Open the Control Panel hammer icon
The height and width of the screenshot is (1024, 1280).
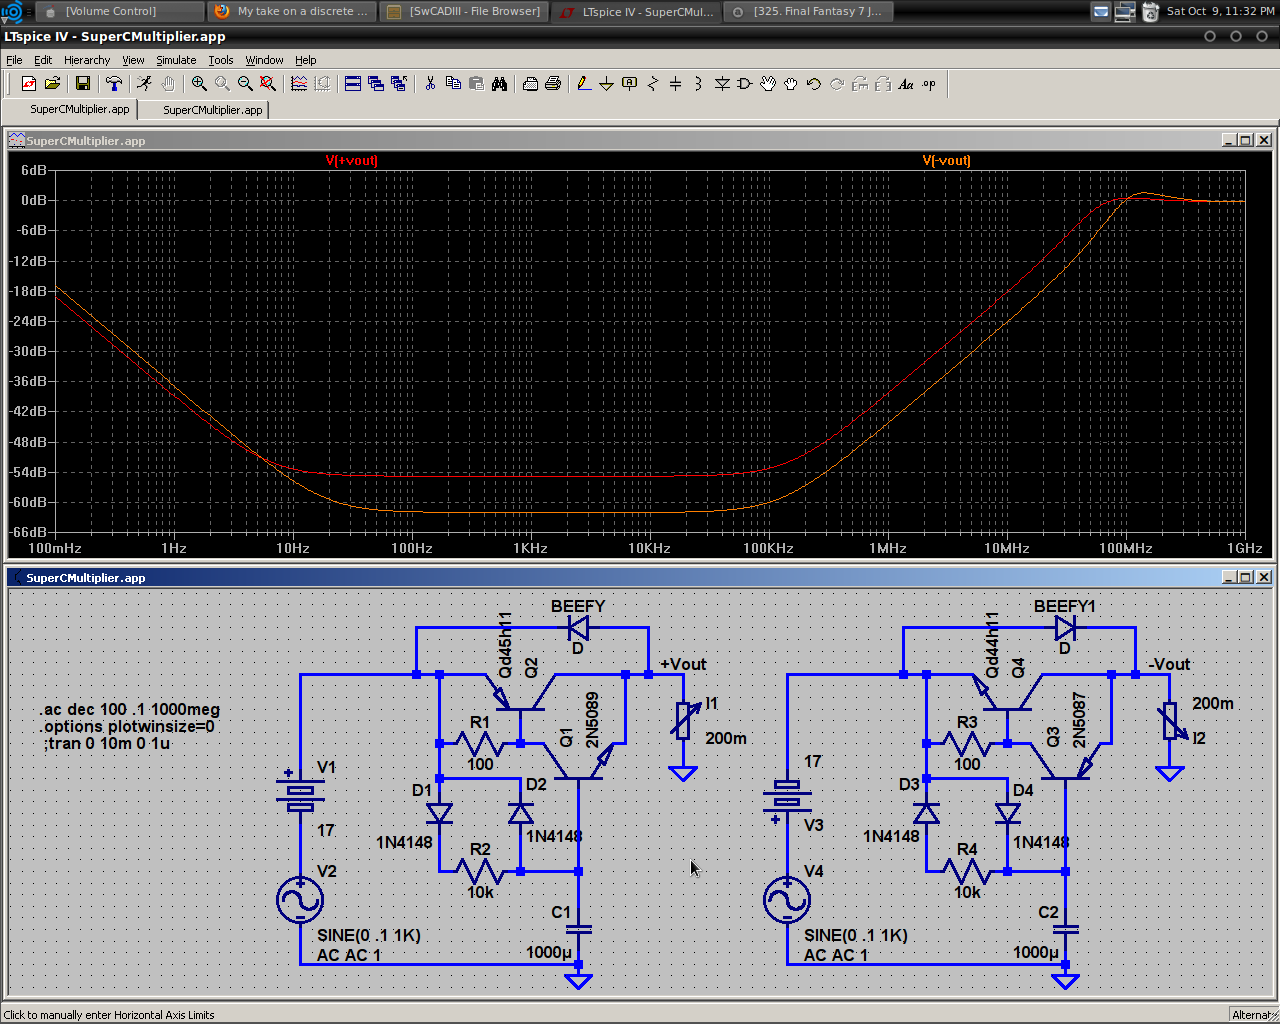tap(114, 84)
